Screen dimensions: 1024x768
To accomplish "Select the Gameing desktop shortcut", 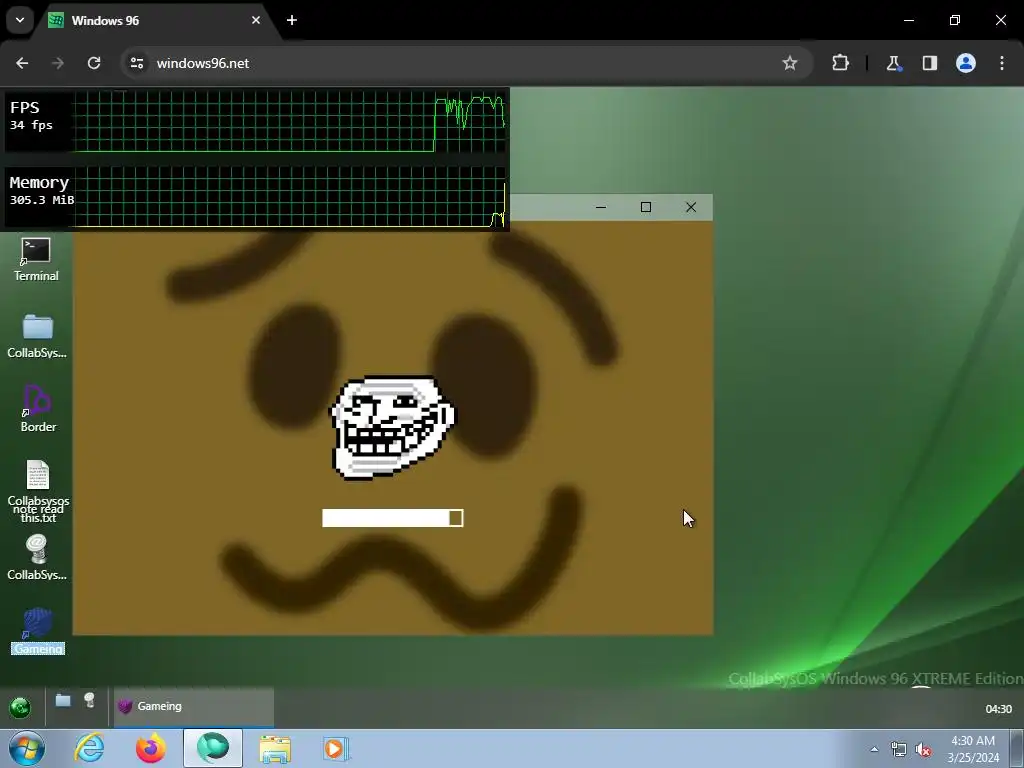I will (38, 632).
